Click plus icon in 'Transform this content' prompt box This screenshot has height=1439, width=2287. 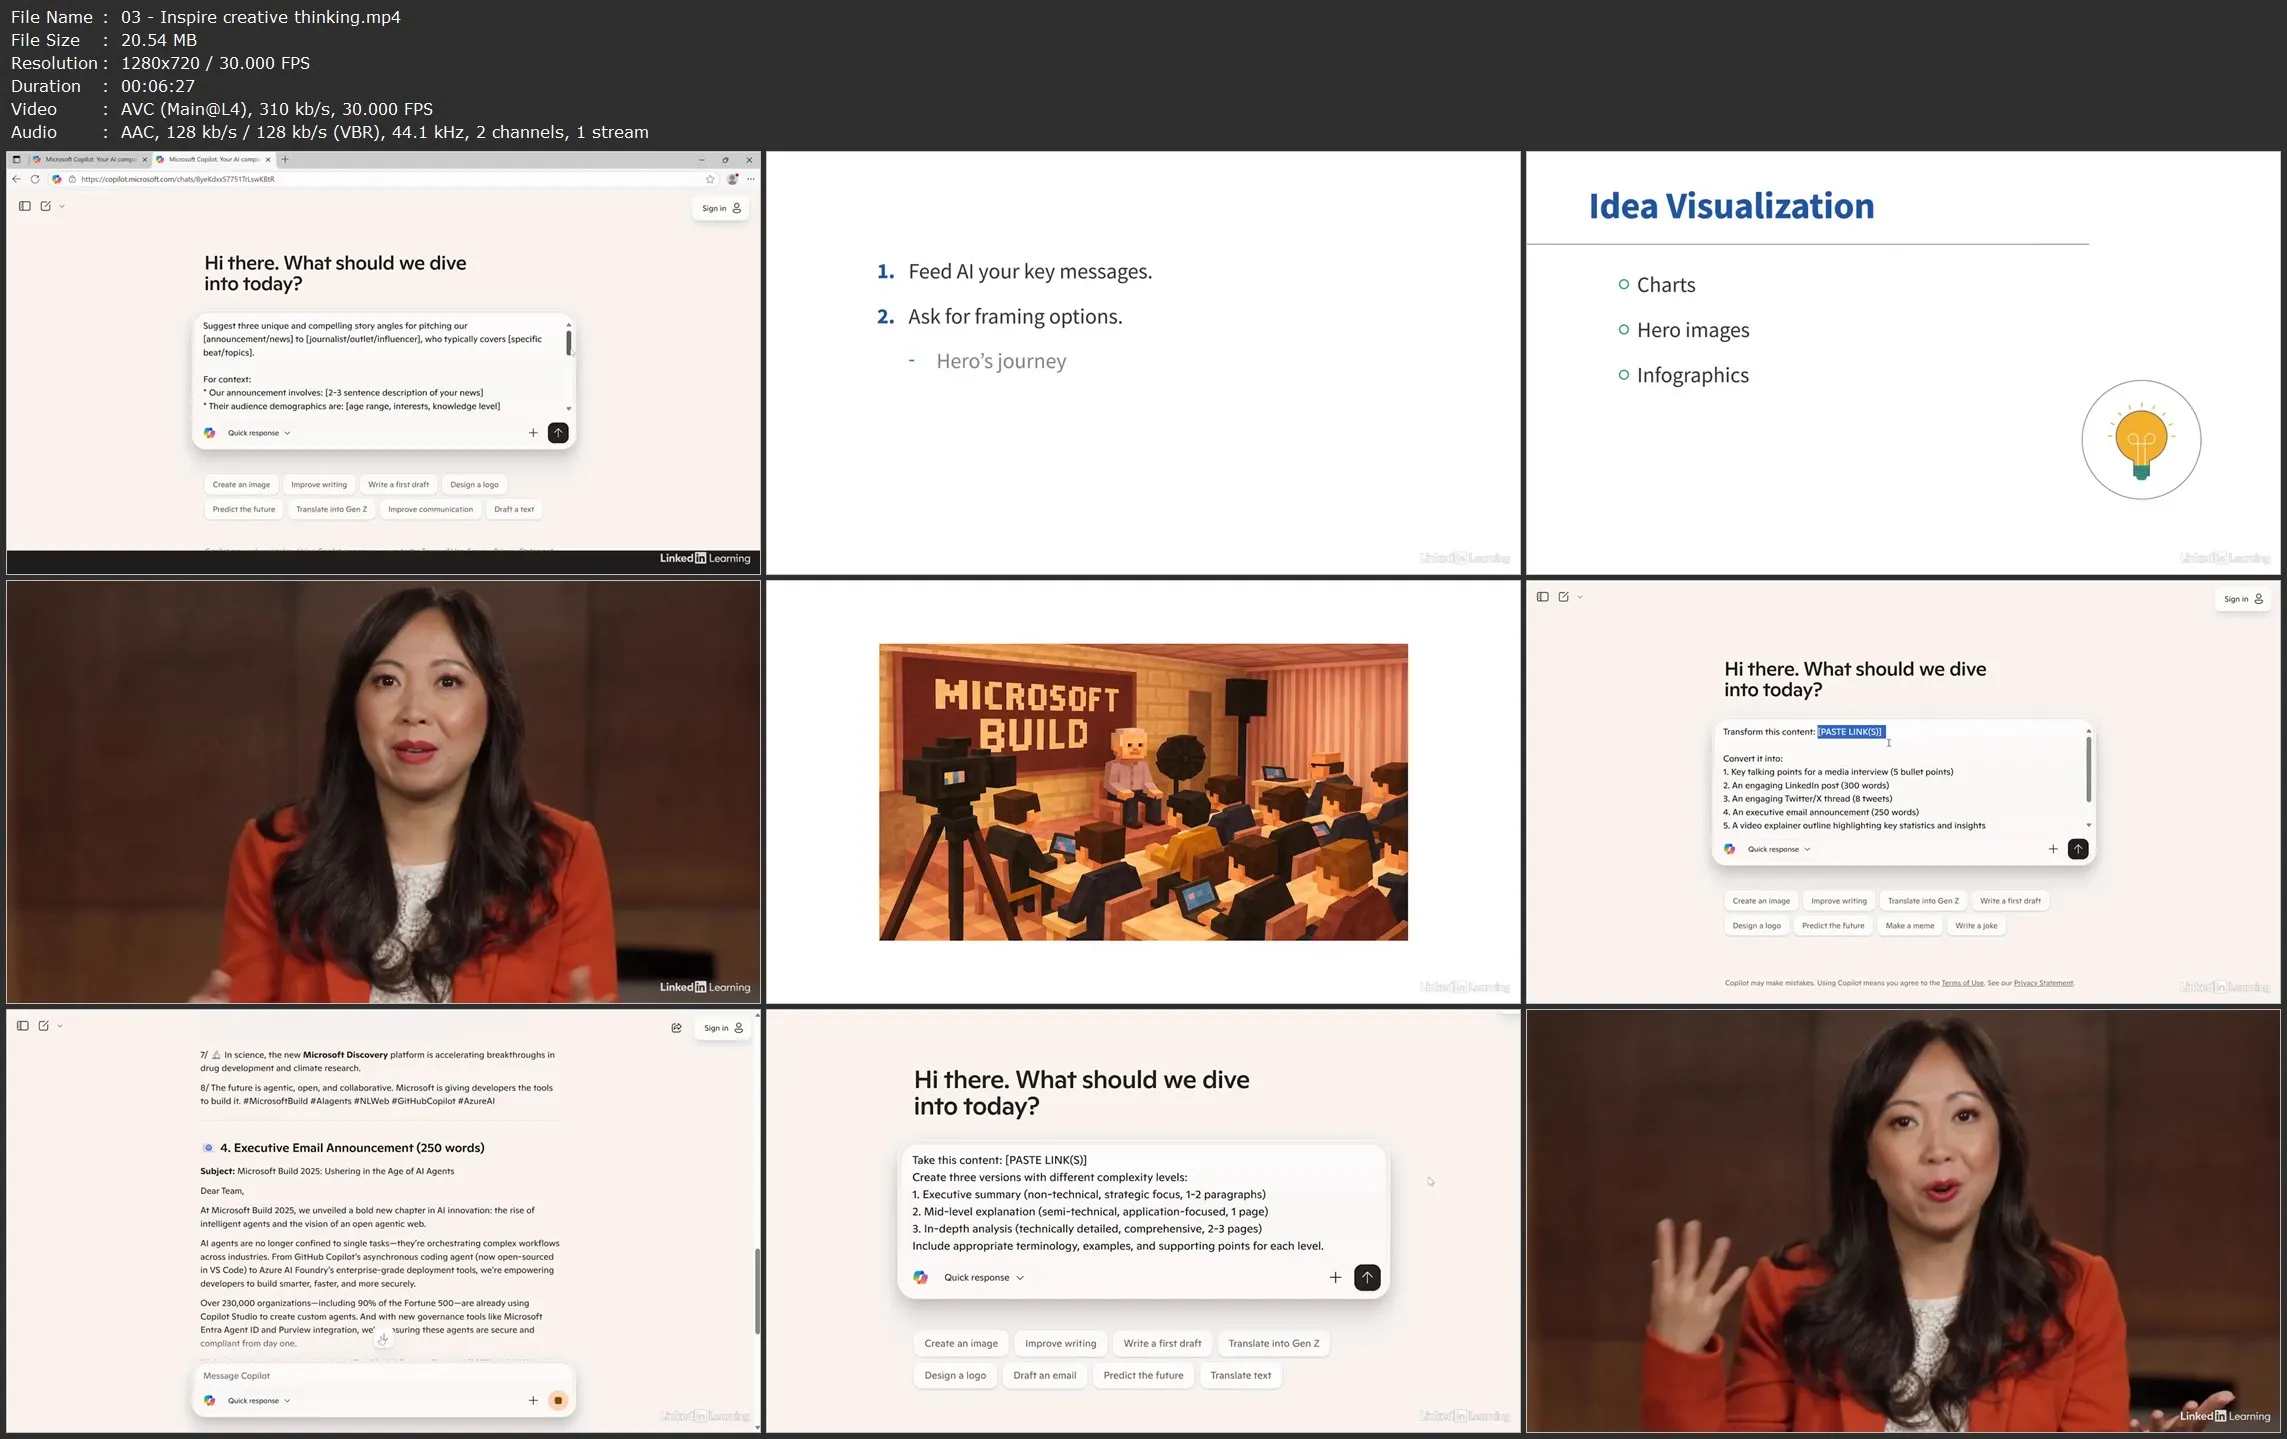point(2053,849)
